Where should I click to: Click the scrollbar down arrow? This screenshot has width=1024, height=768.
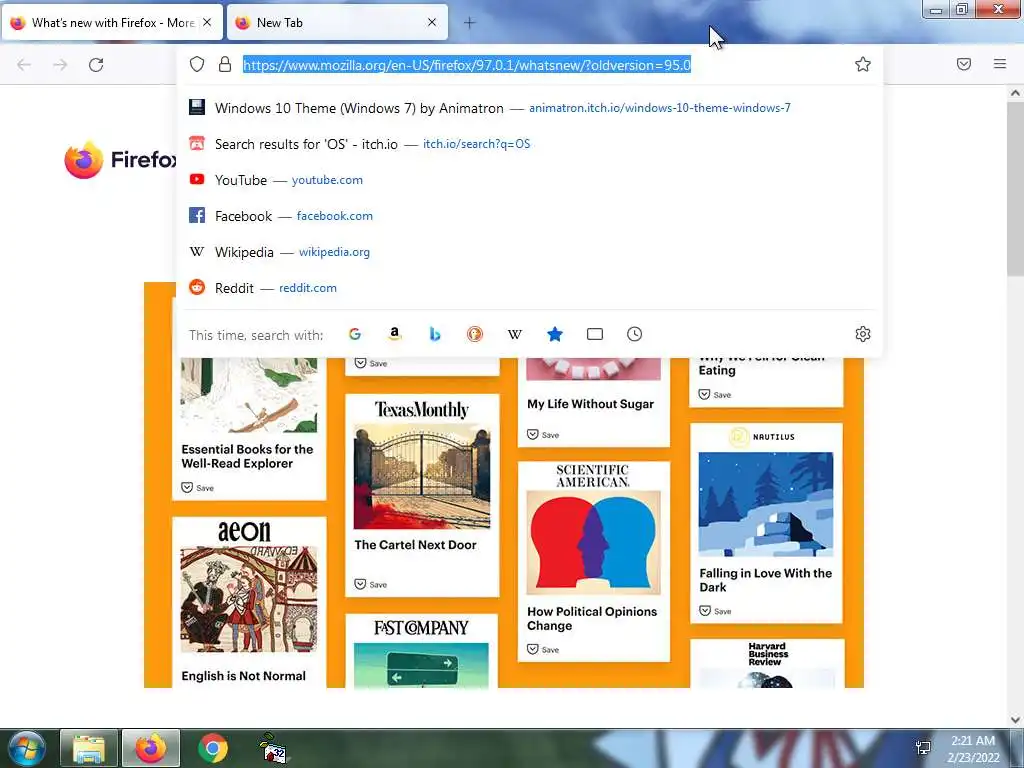pos(1015,720)
